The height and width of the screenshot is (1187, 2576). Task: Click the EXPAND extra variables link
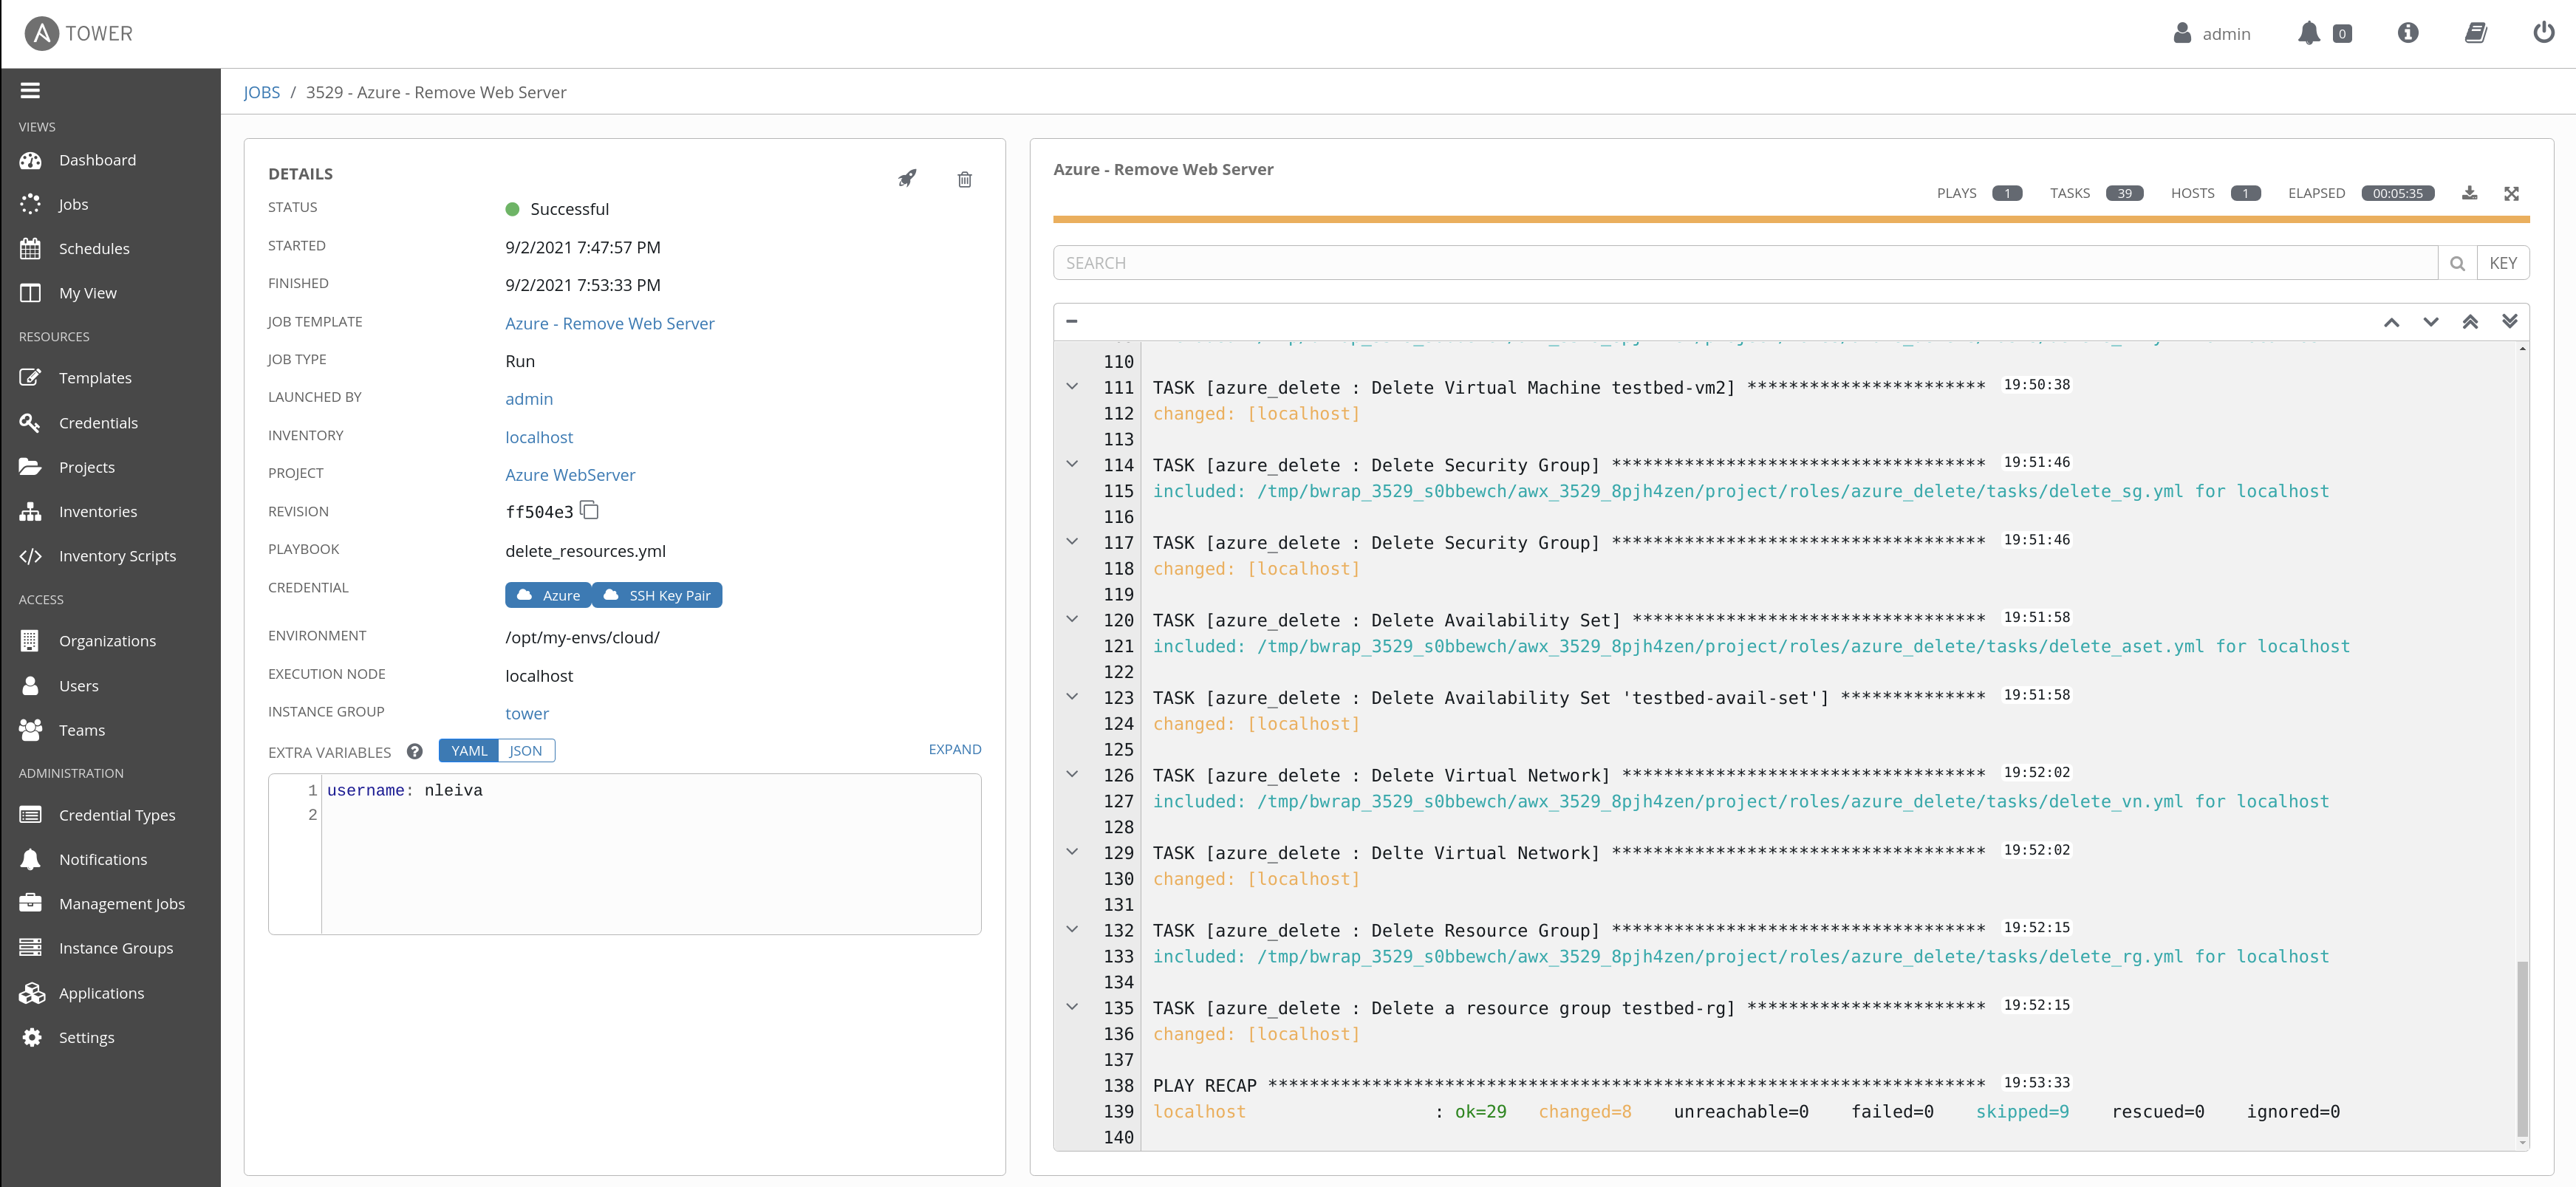(954, 749)
